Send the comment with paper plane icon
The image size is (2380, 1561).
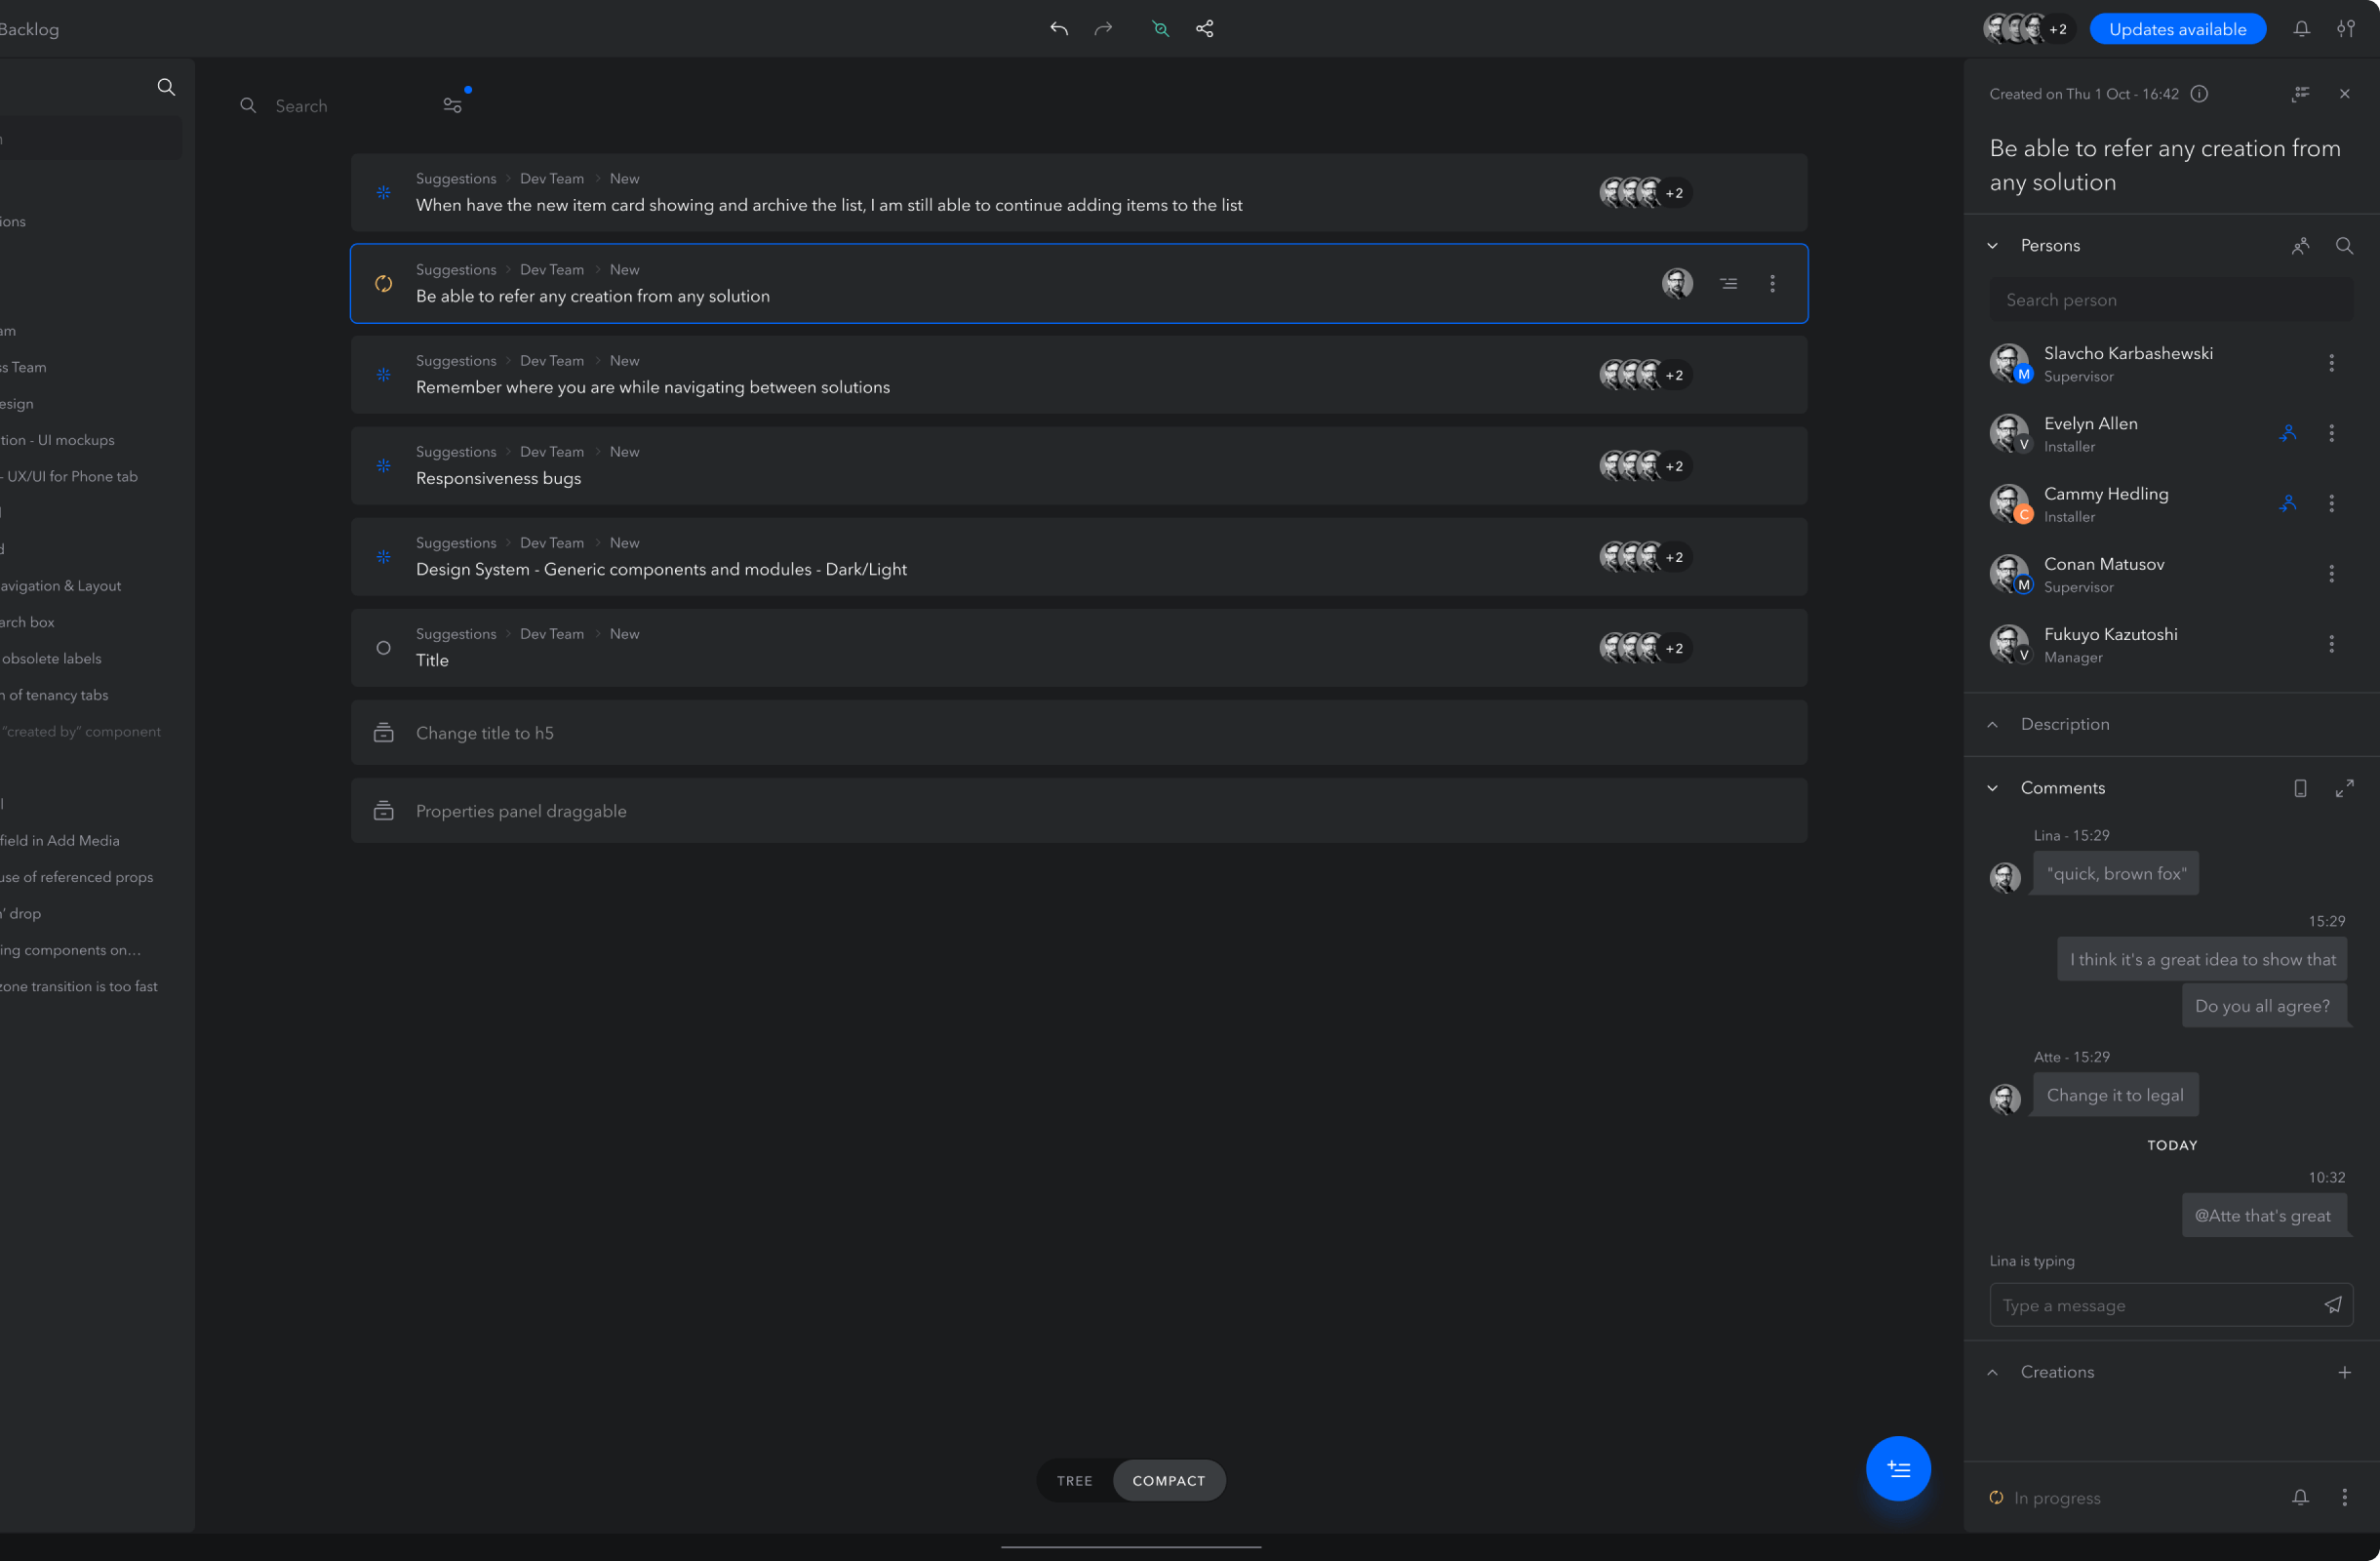(2332, 1305)
